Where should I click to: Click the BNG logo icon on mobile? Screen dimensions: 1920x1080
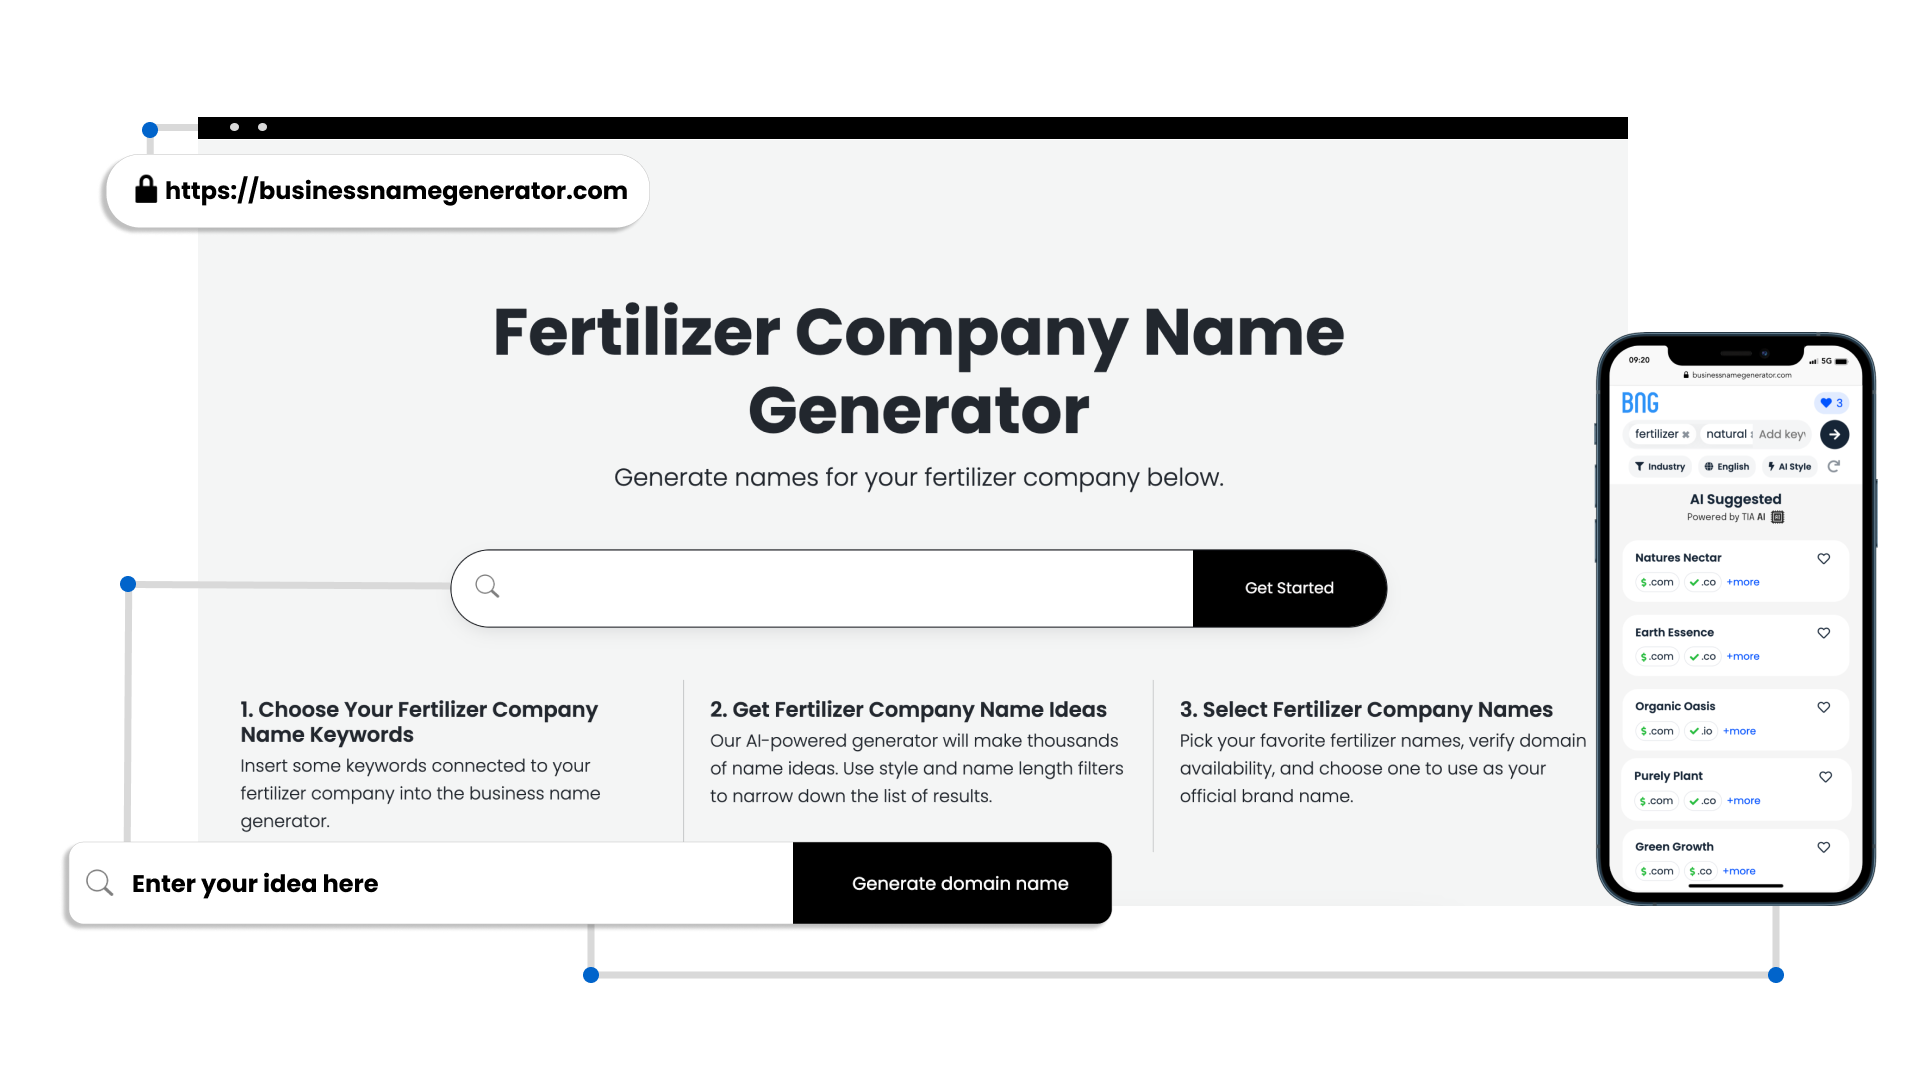[x=1638, y=402]
